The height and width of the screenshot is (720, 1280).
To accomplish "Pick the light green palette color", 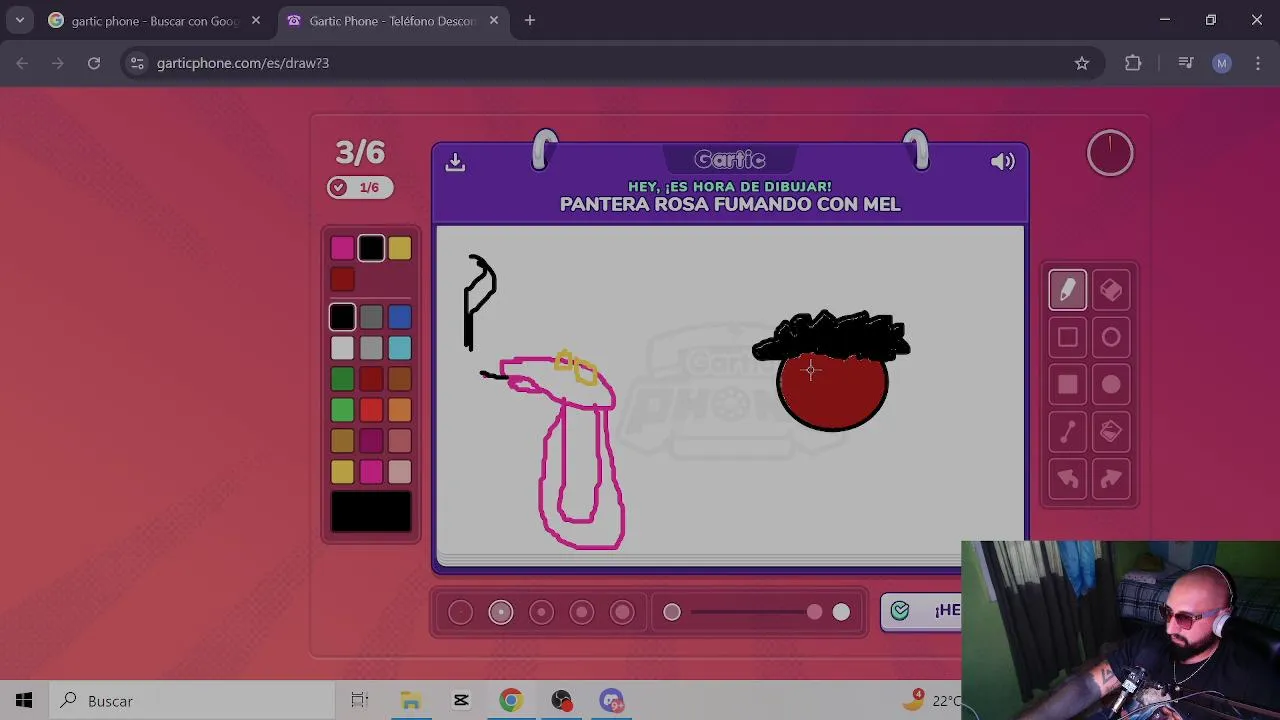I will point(342,410).
